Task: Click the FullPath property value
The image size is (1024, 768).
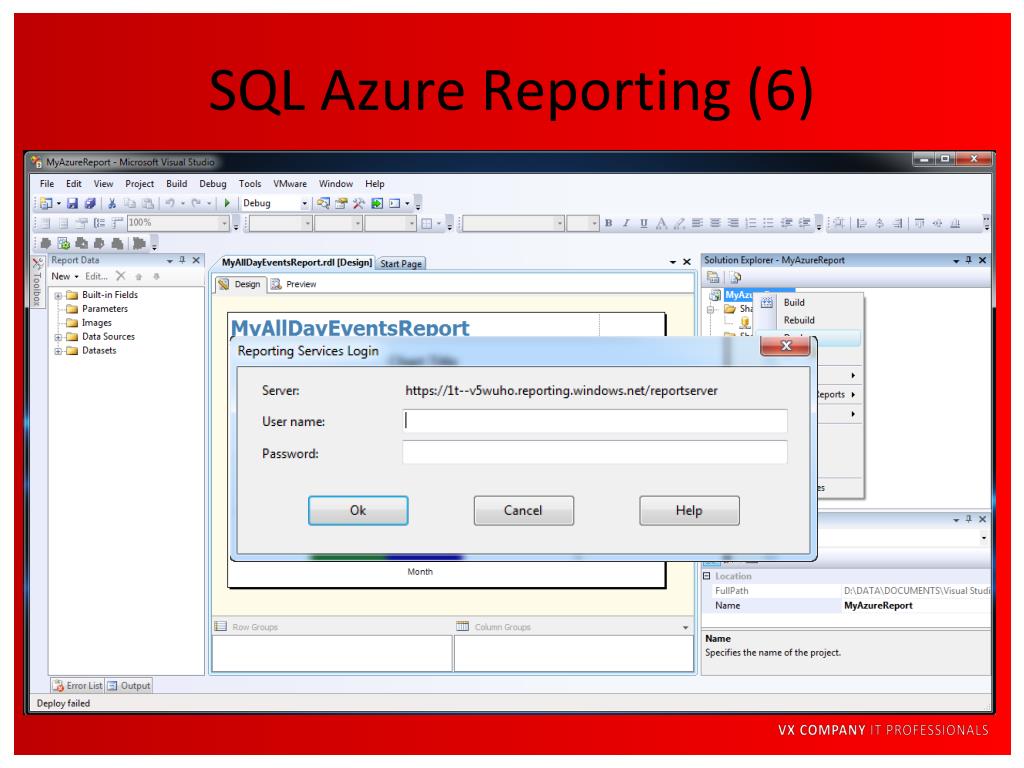Action: tap(917, 590)
